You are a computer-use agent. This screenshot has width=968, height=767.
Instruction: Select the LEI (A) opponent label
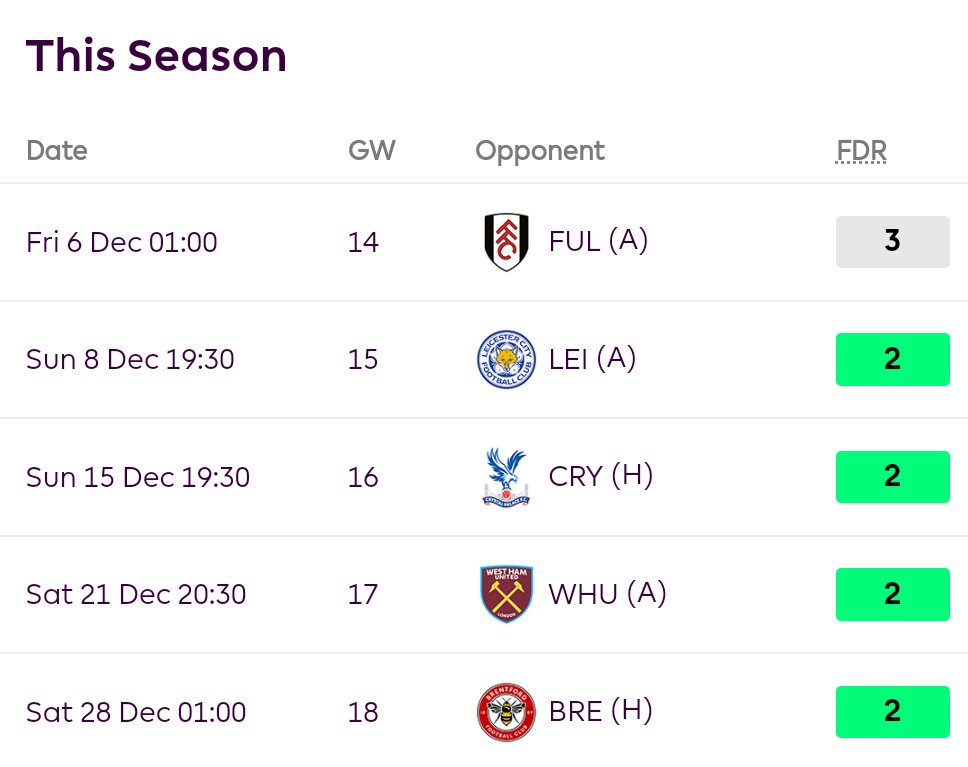(x=592, y=359)
